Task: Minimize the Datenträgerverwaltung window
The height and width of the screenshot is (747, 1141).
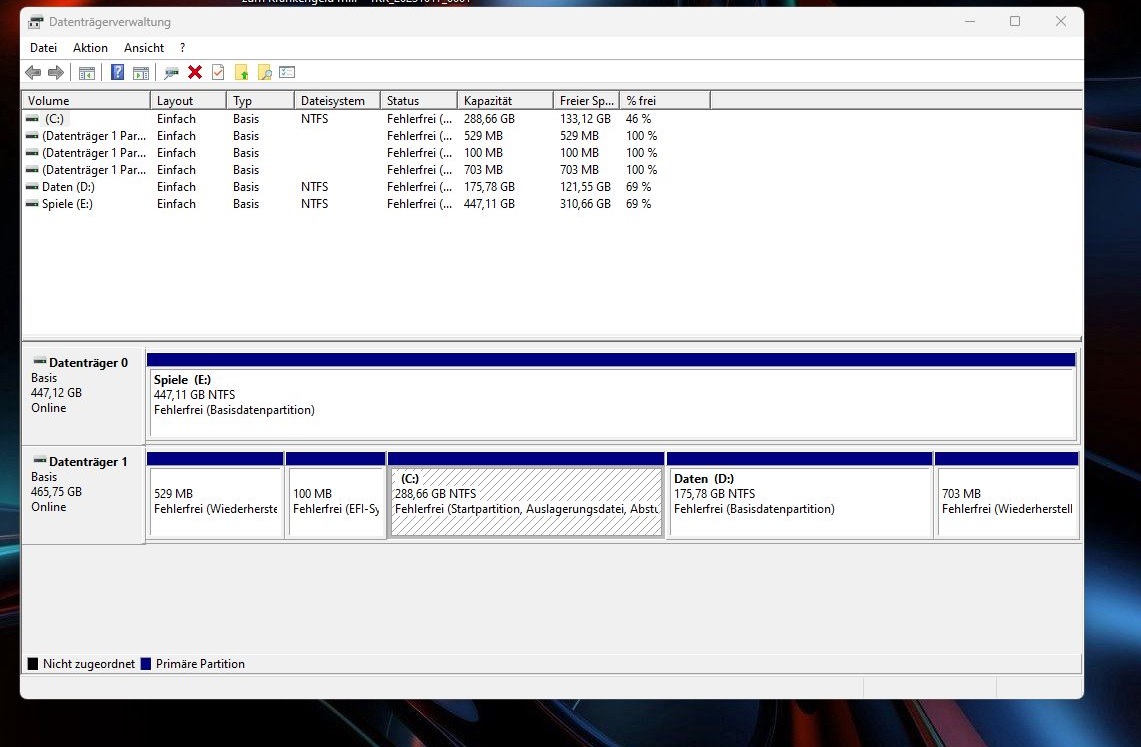Action: pos(970,22)
